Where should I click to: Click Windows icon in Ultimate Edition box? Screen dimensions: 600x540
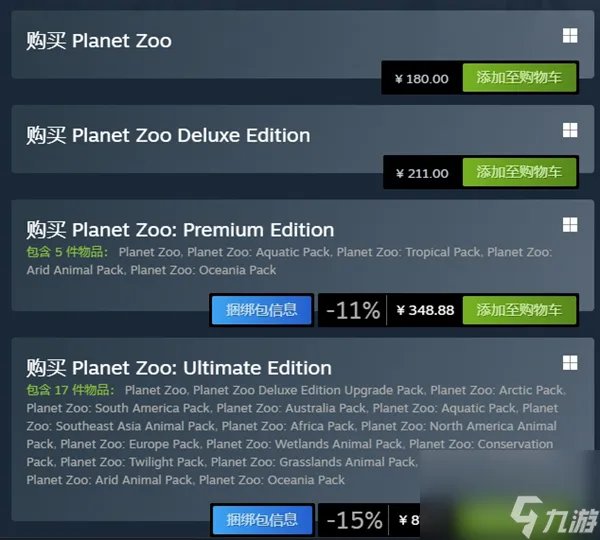(570, 362)
